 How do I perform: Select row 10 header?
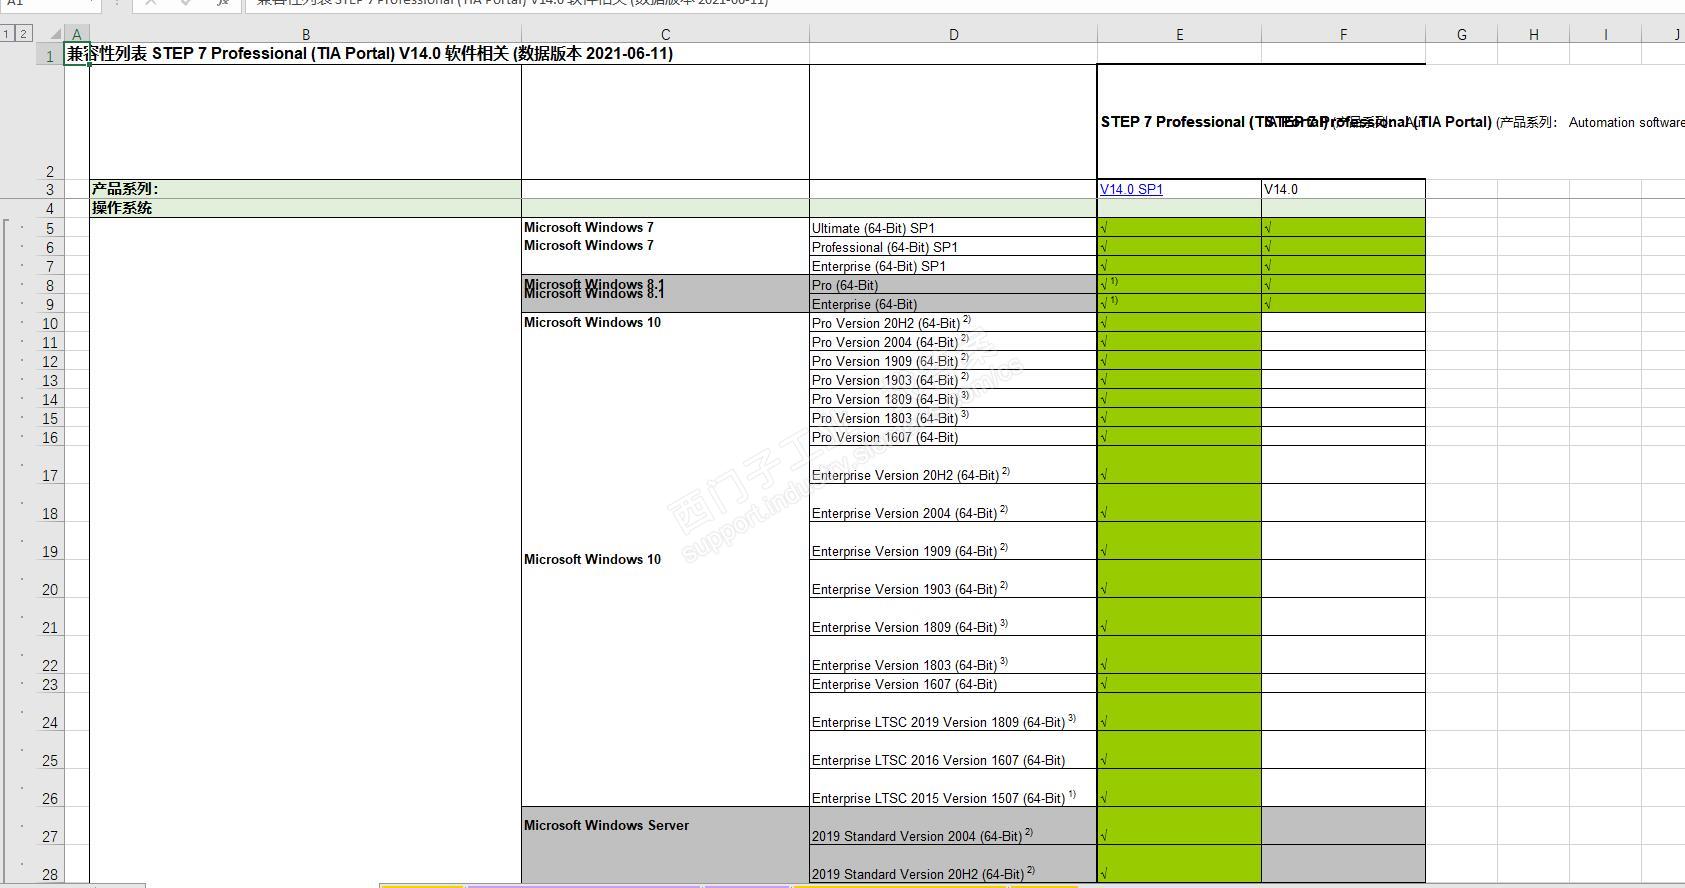49,323
